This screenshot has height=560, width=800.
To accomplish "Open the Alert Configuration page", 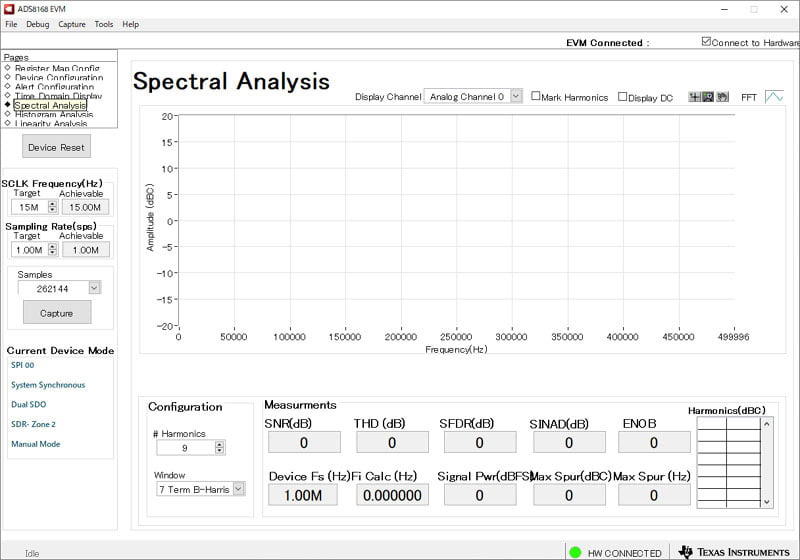I will [55, 86].
